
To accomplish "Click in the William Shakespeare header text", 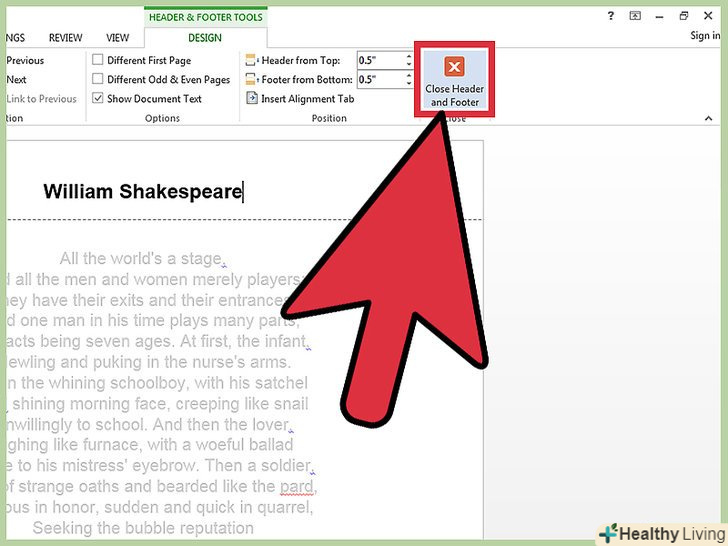I will pos(143,192).
